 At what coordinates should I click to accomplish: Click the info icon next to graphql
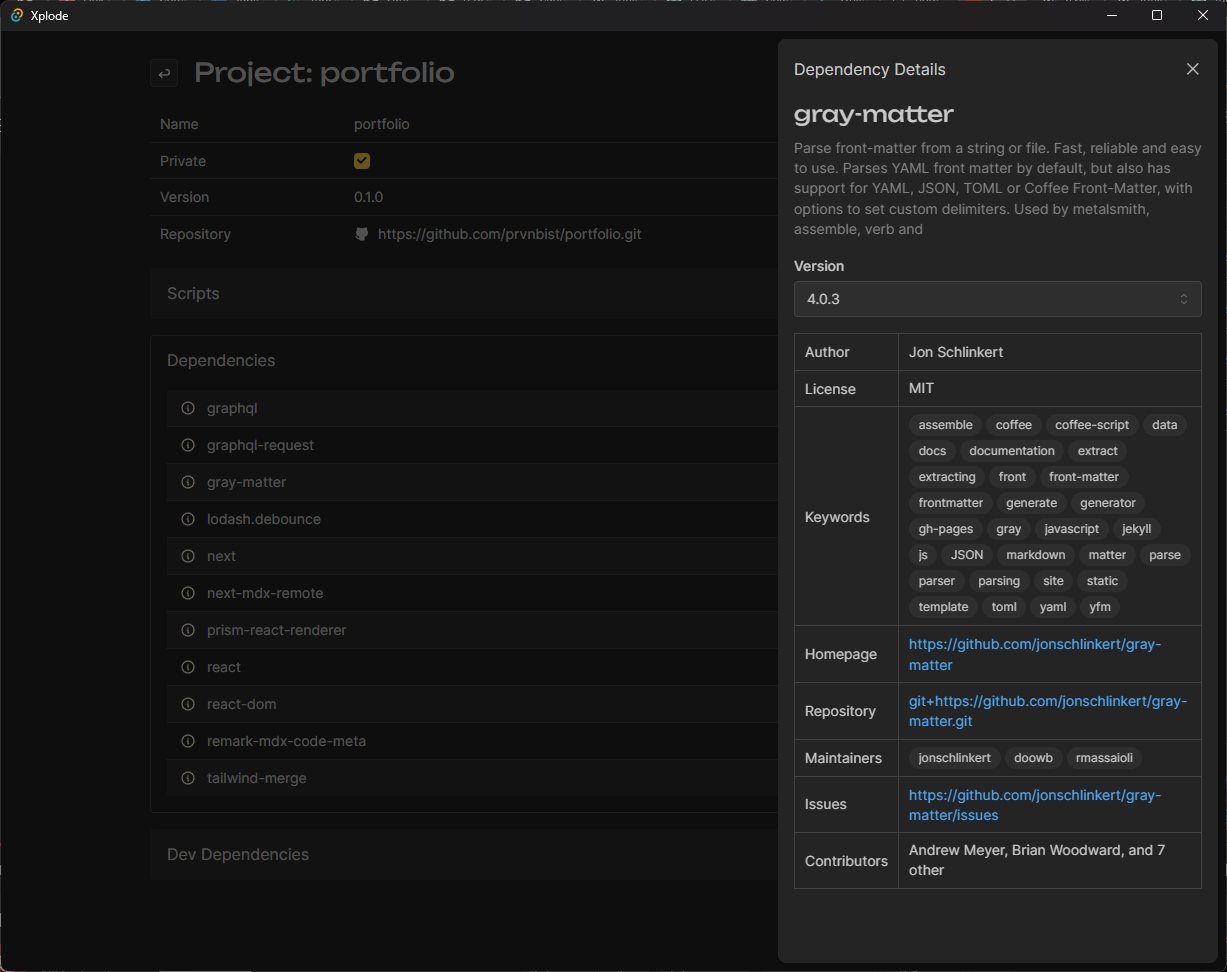click(187, 408)
